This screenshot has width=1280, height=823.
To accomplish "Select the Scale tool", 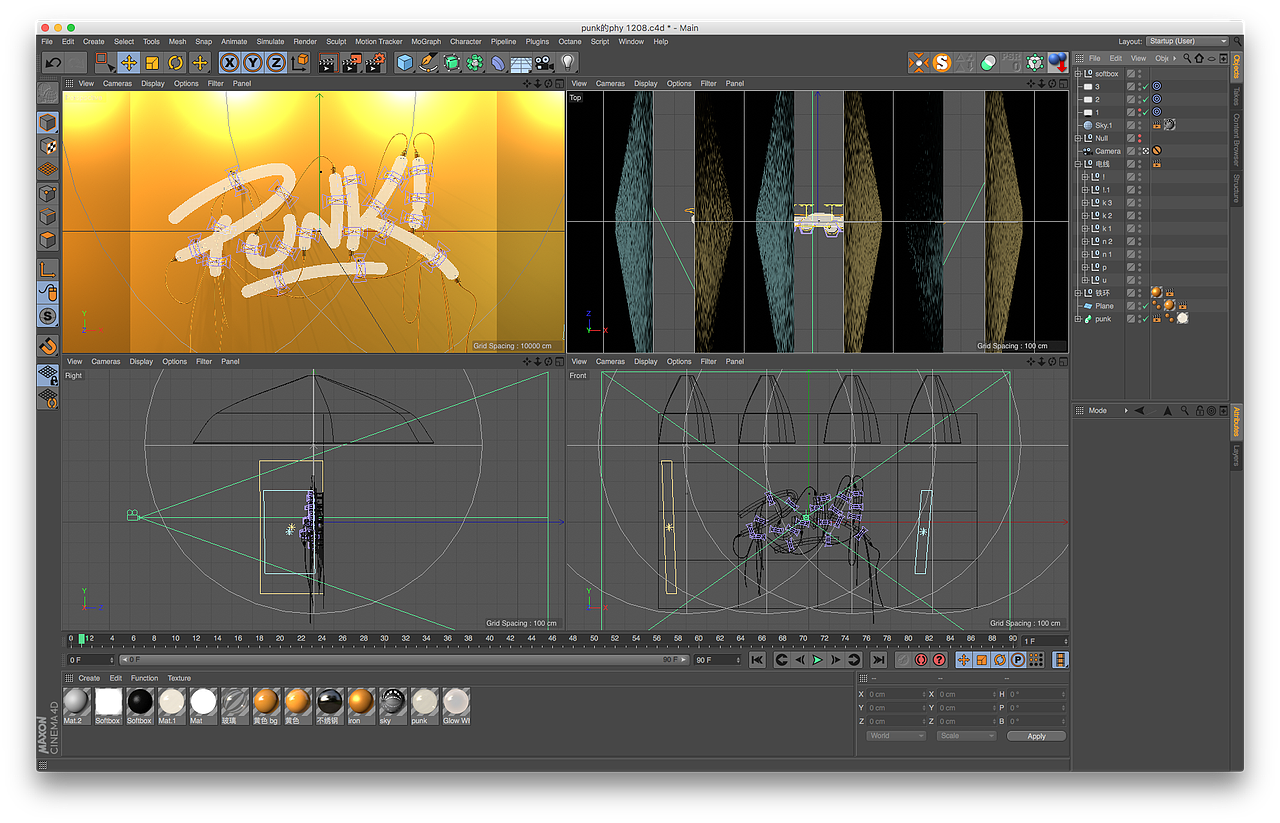I will (x=152, y=63).
